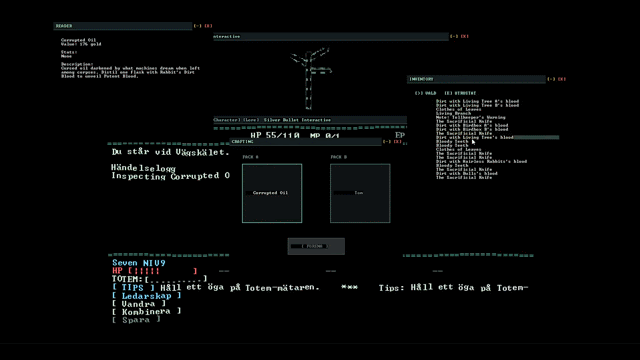Select the Kombinera menu option

point(147,312)
